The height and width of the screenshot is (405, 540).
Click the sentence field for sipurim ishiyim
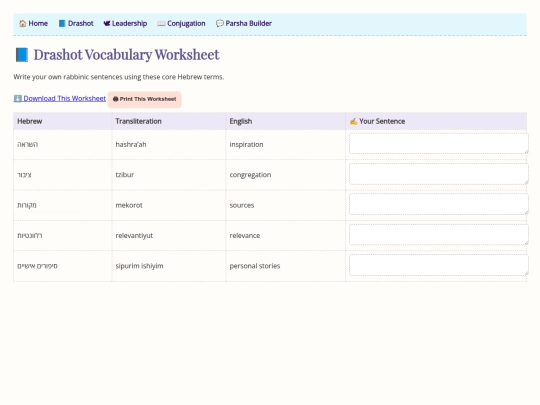[439, 265]
